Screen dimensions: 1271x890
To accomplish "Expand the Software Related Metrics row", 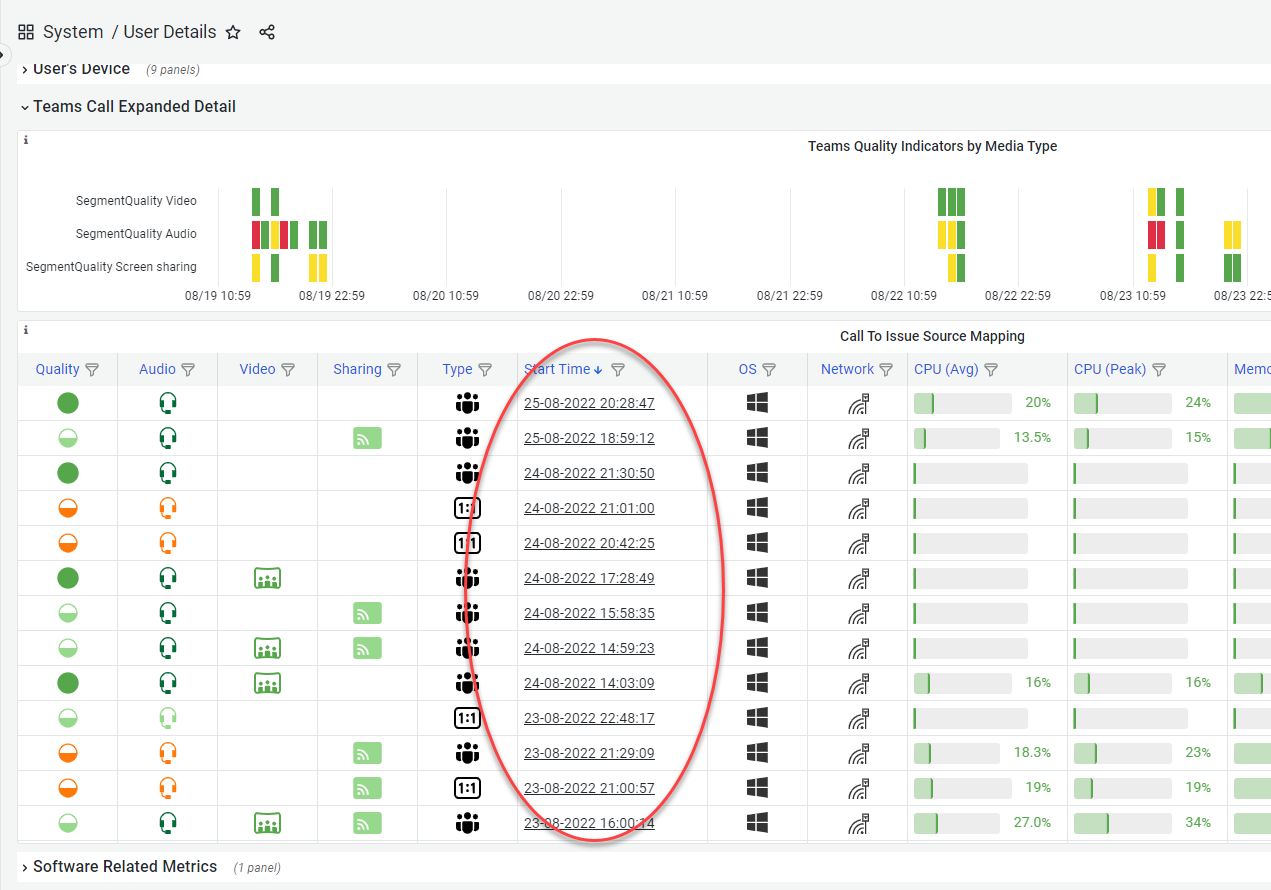I will pos(125,867).
